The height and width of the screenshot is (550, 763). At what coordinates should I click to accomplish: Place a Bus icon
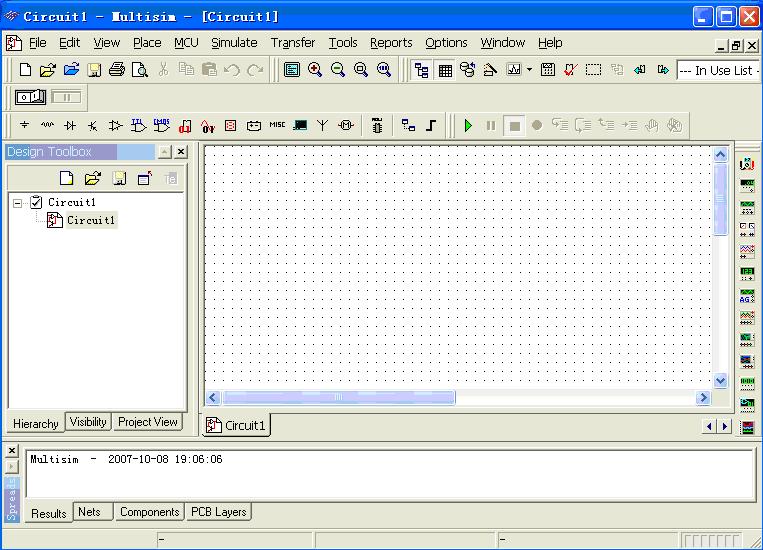[x=431, y=125]
